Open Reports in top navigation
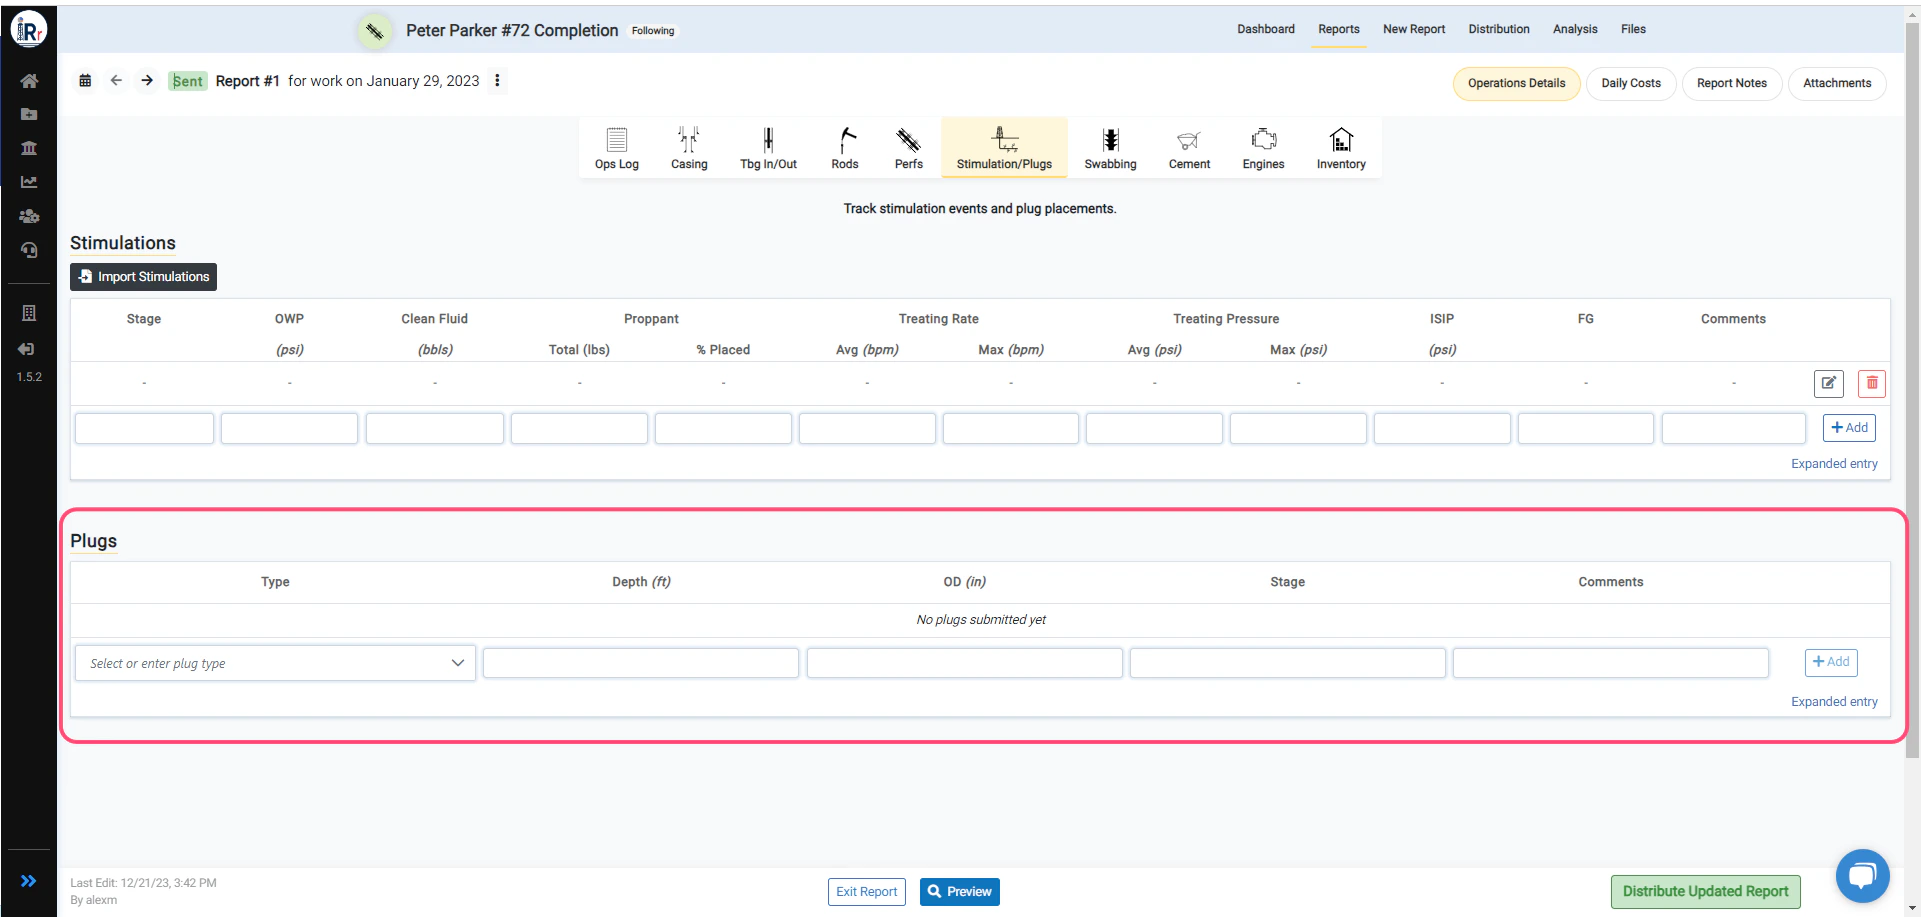 tap(1338, 29)
